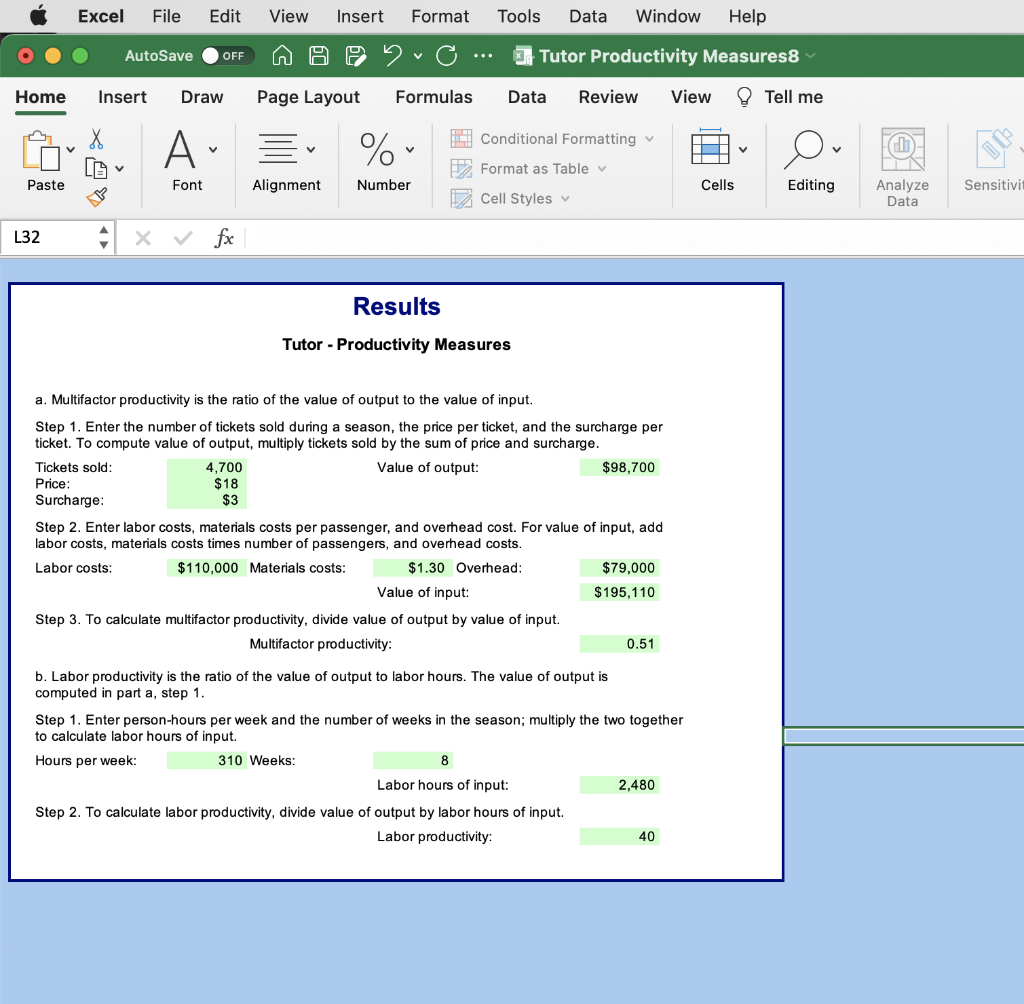Switch to the Formulas ribbon tab
Viewport: 1024px width, 1004px height.
(x=433, y=97)
